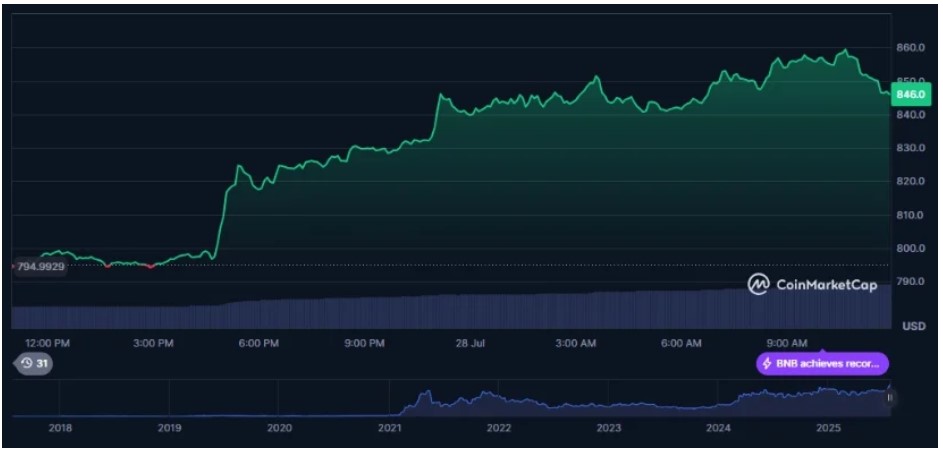Click the 2021 year label on overview
This screenshot has width=943, height=451.
[x=389, y=428]
